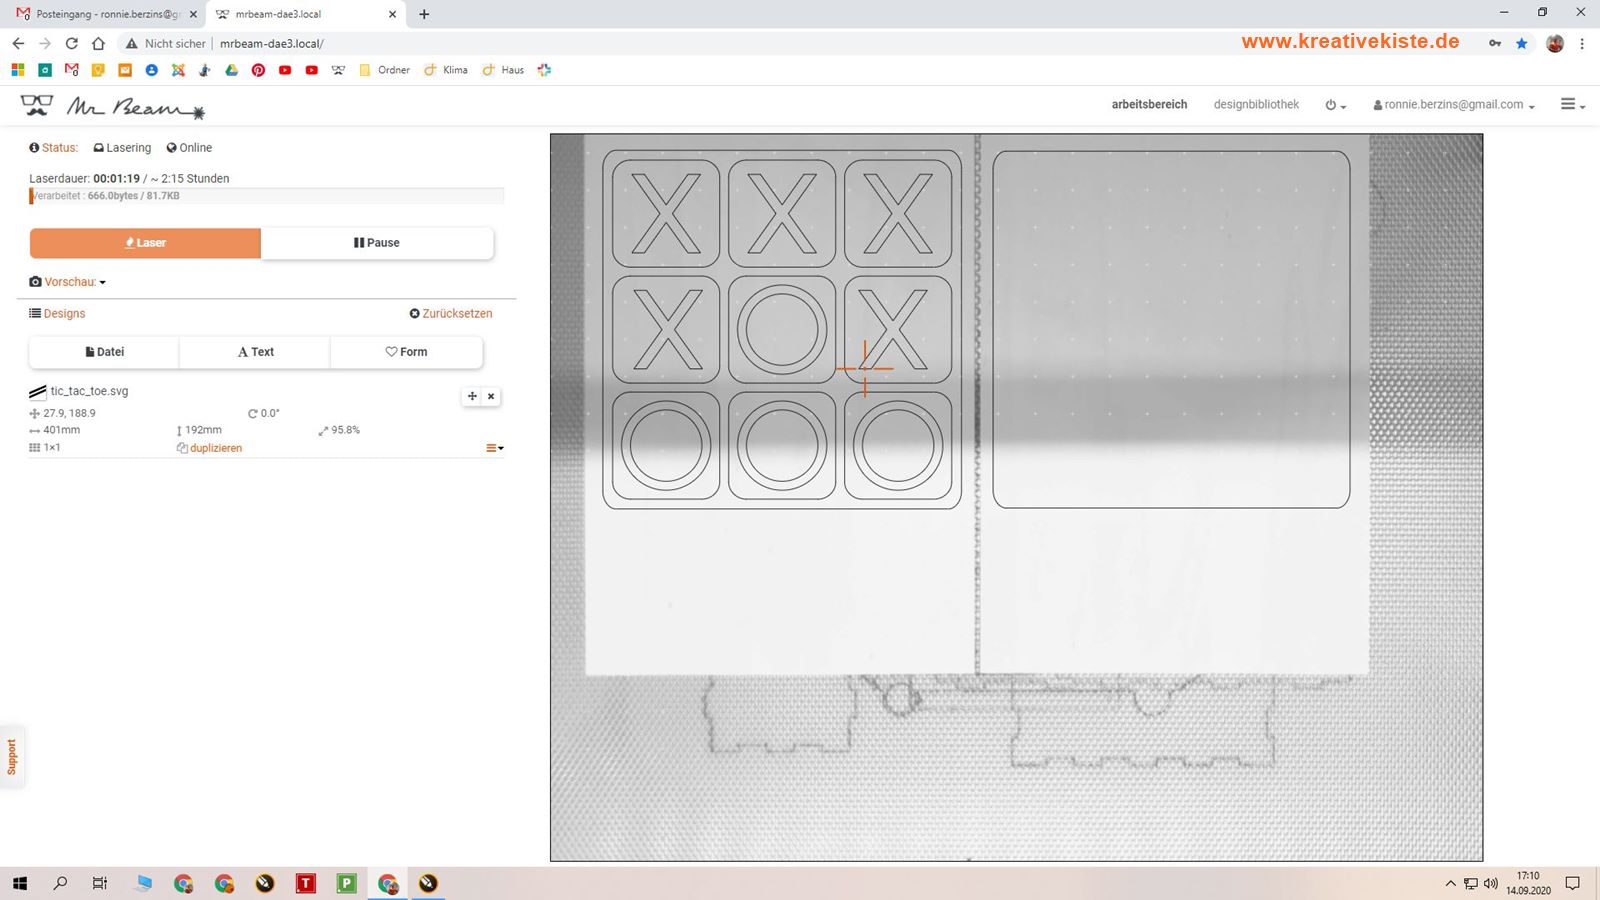The height and width of the screenshot is (900, 1600).
Task: Open the design options menu for tic_tac_toe.svg
Action: tap(494, 448)
